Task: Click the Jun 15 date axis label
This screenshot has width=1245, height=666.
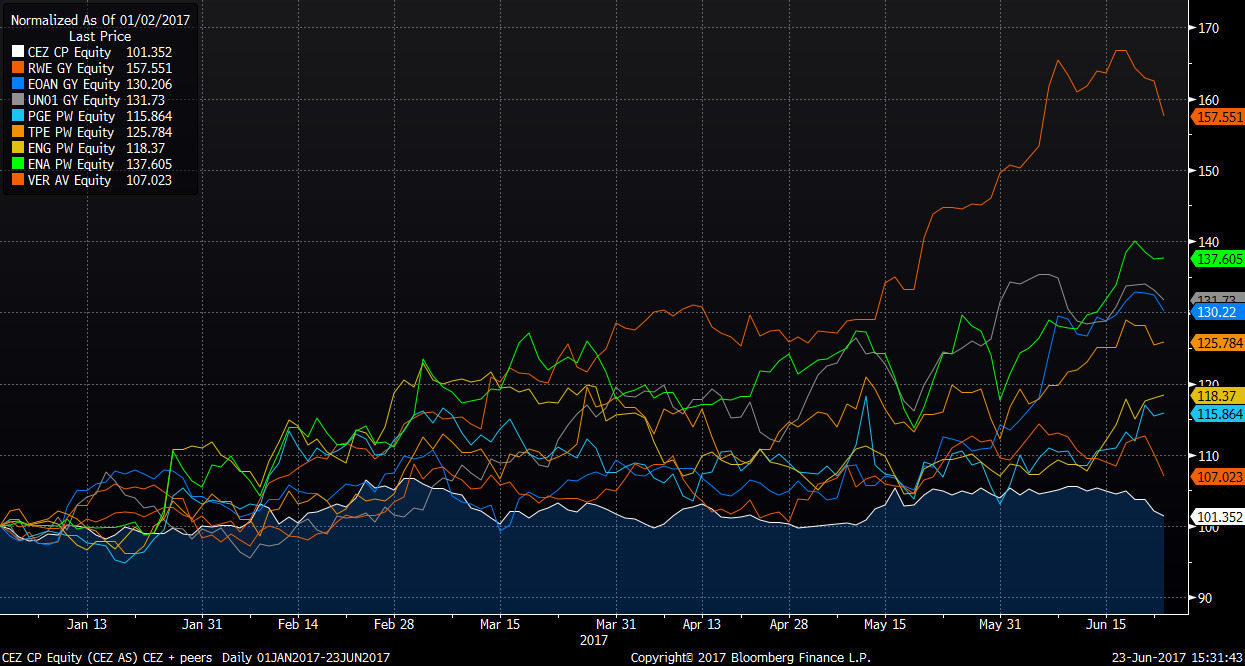Action: 1106,624
